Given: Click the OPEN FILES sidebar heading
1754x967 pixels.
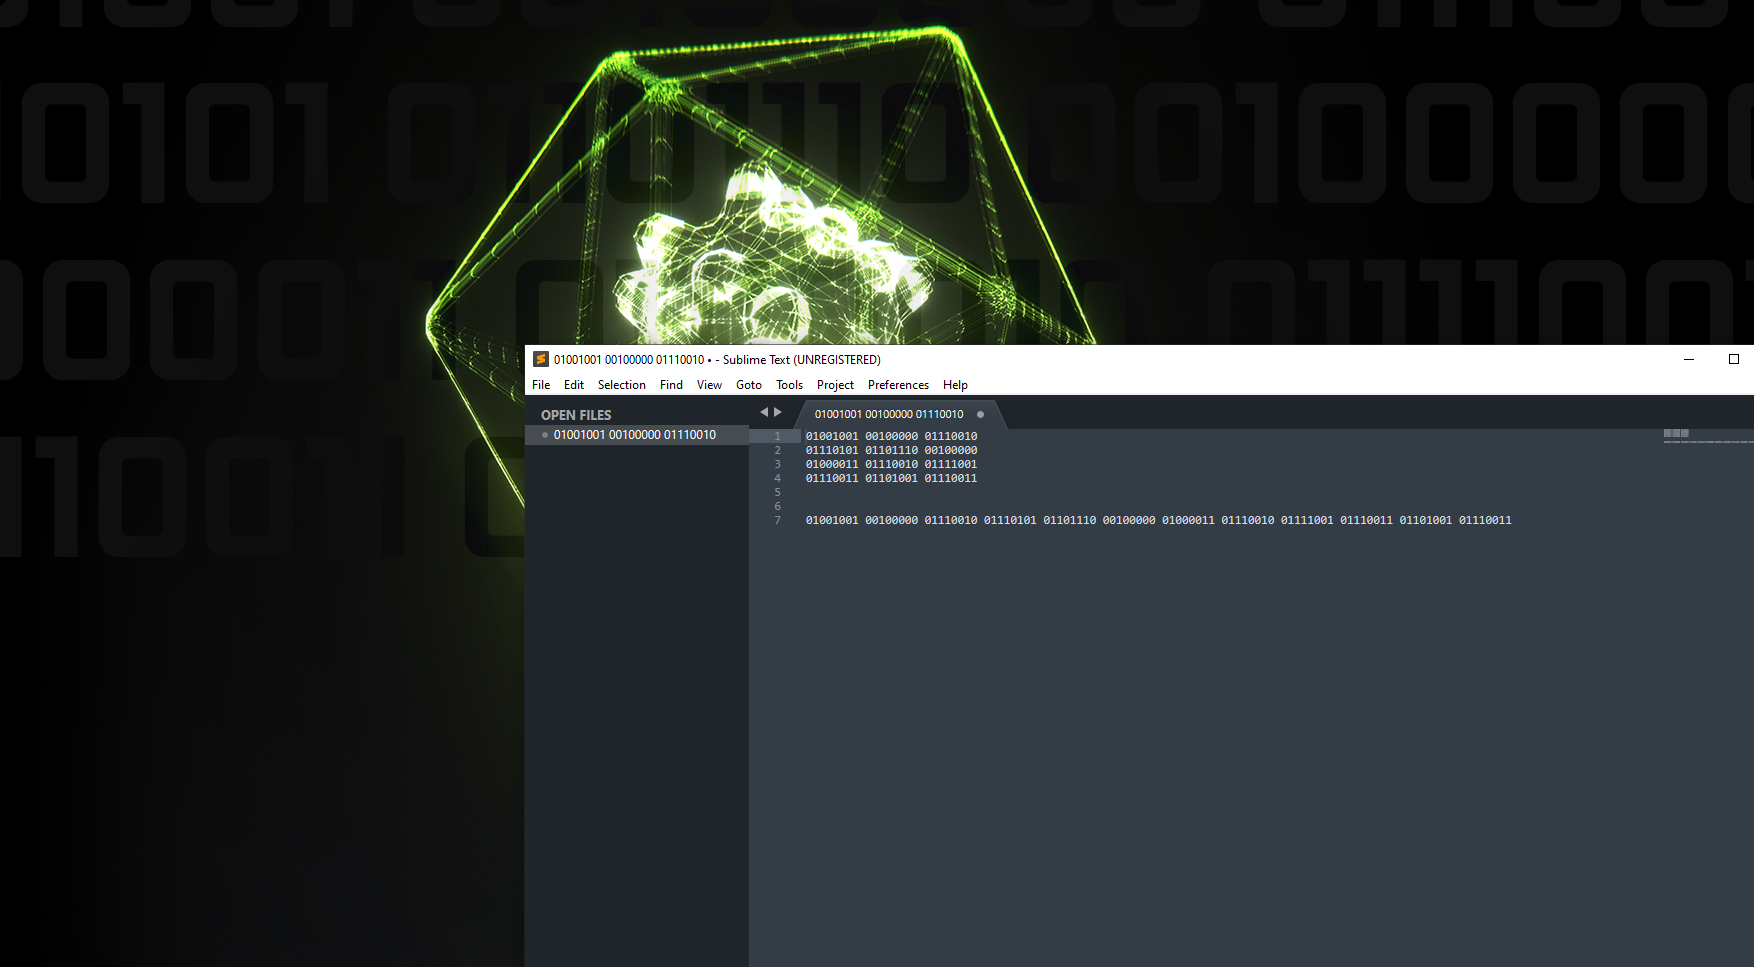Looking at the screenshot, I should [576, 415].
